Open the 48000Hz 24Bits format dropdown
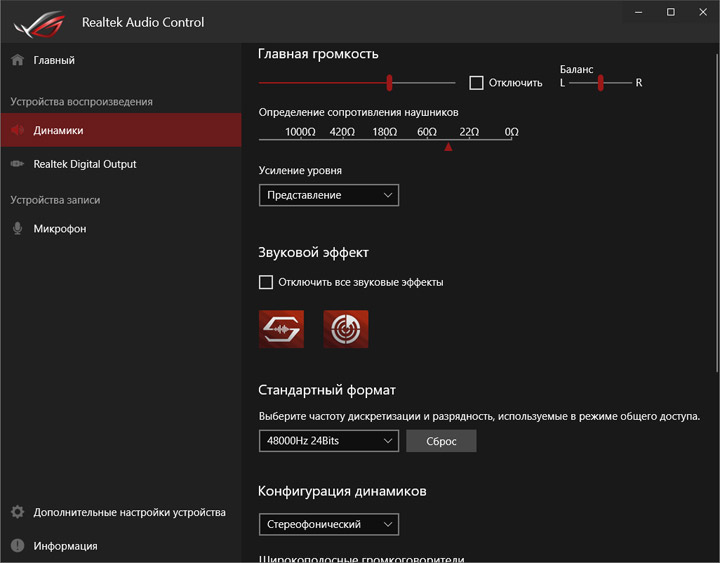 (329, 441)
